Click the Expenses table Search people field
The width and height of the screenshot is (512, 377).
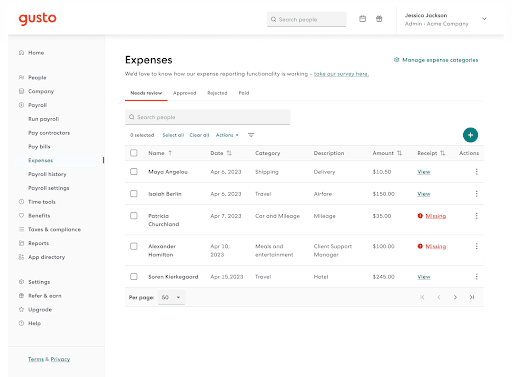point(207,117)
